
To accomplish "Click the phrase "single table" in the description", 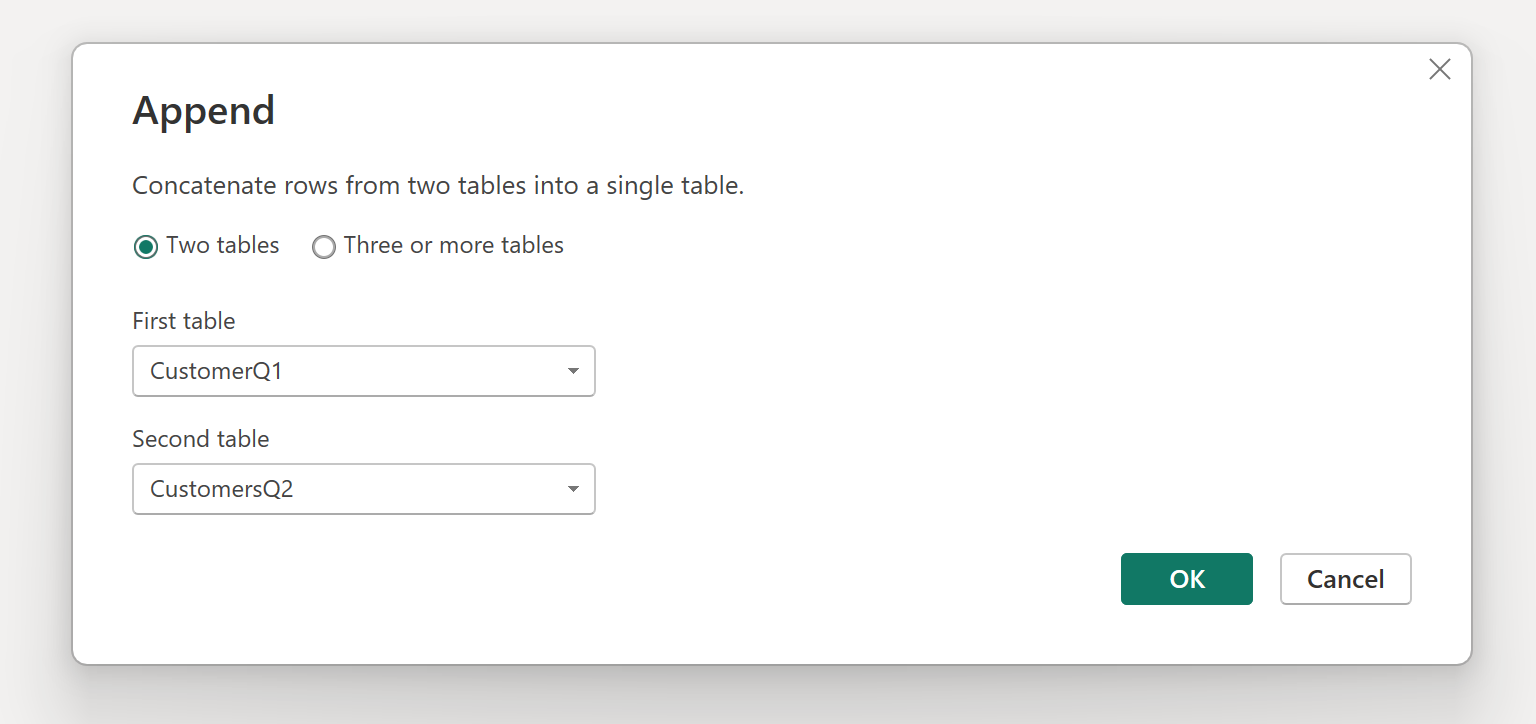I will click(x=674, y=186).
